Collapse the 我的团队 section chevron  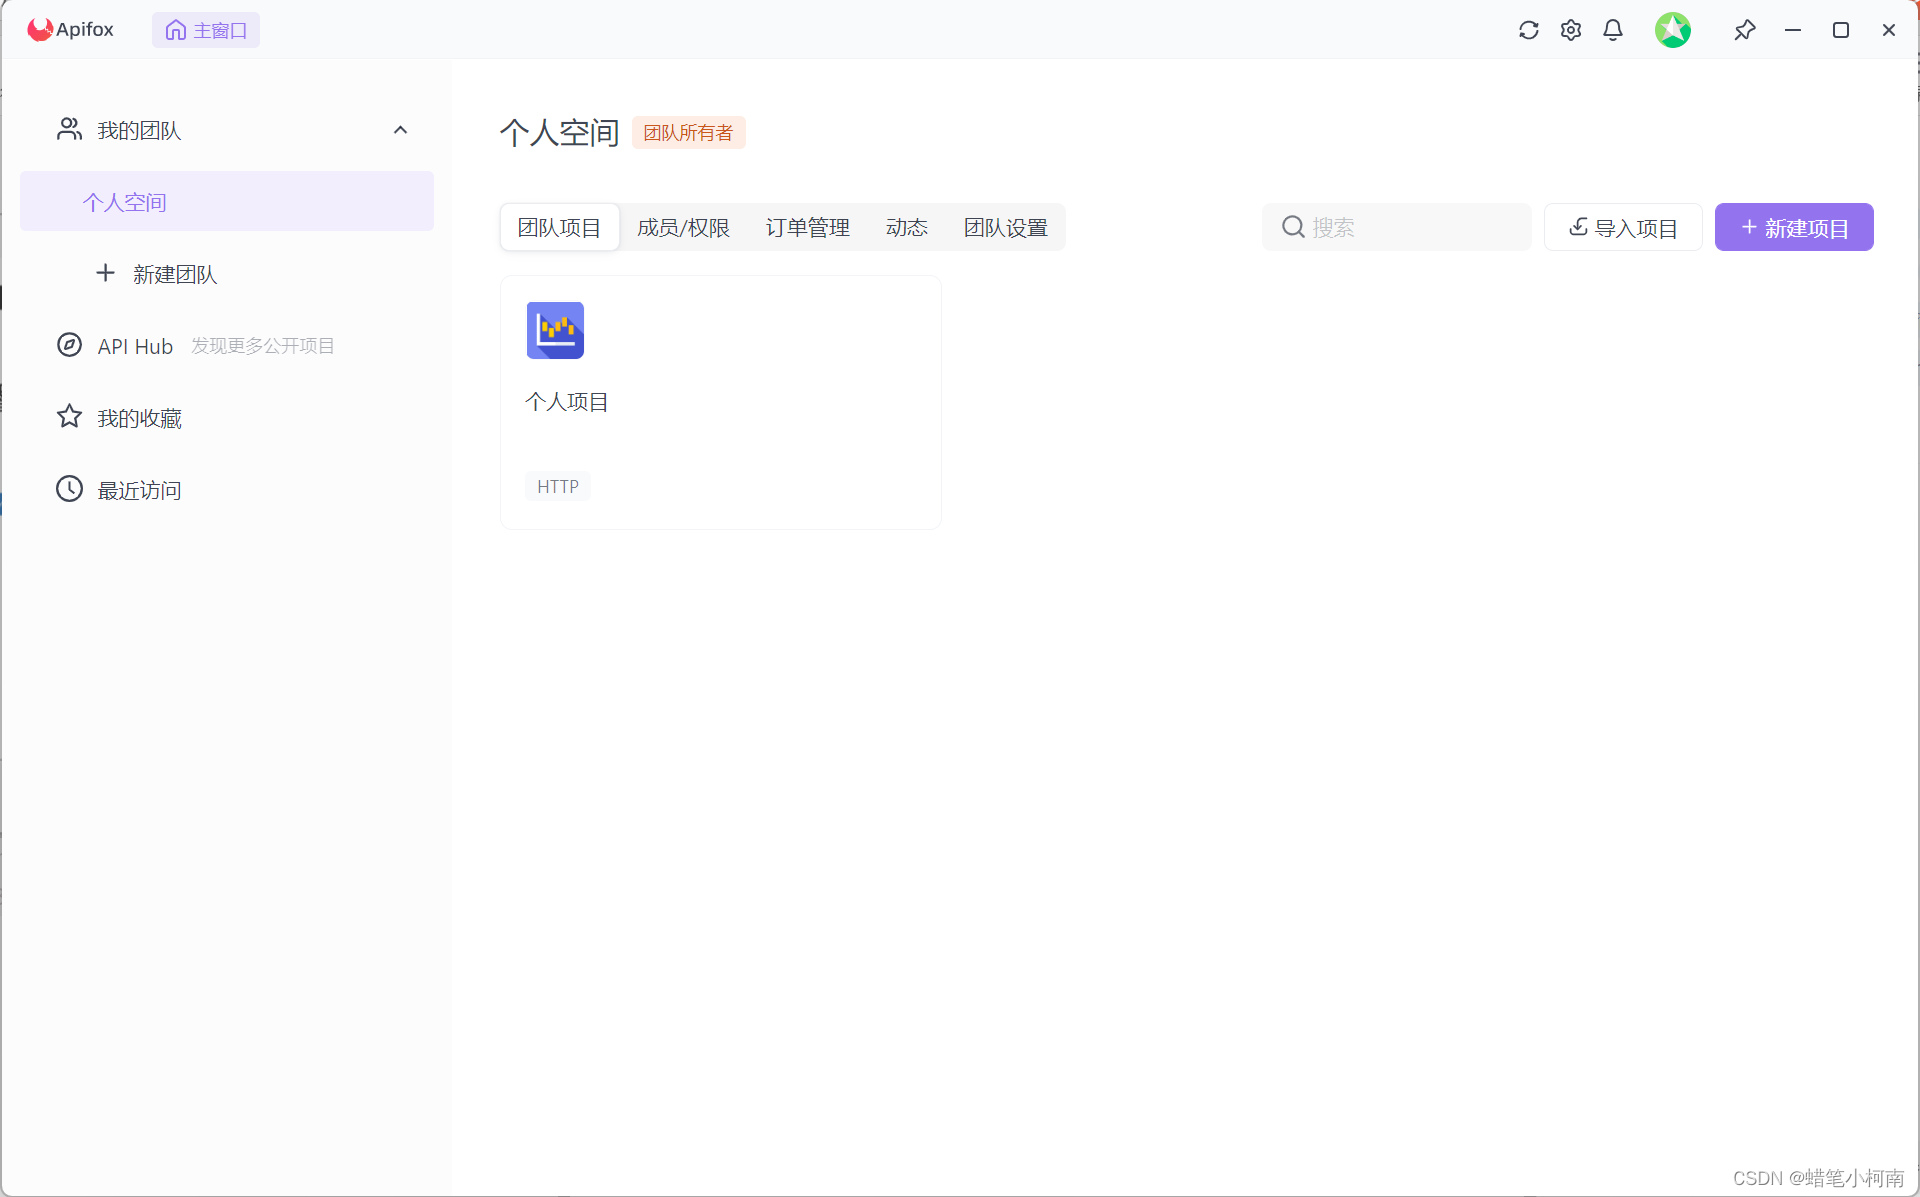tap(401, 130)
